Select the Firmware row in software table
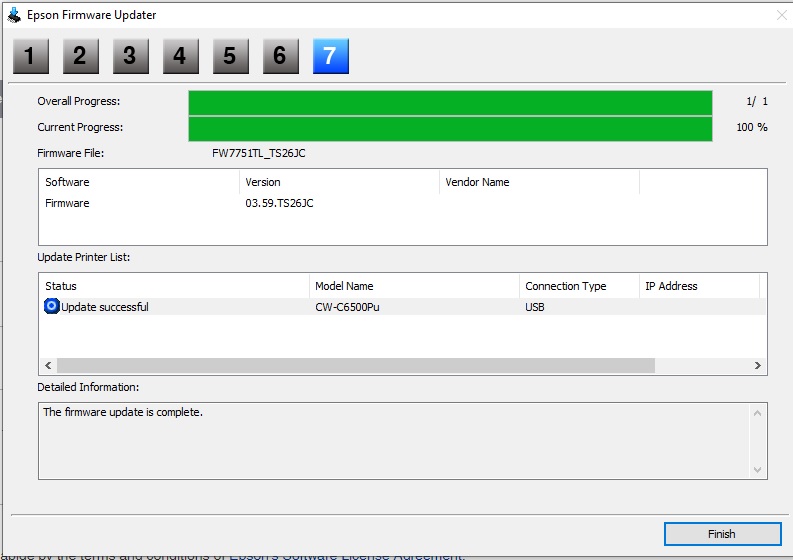 click(403, 203)
